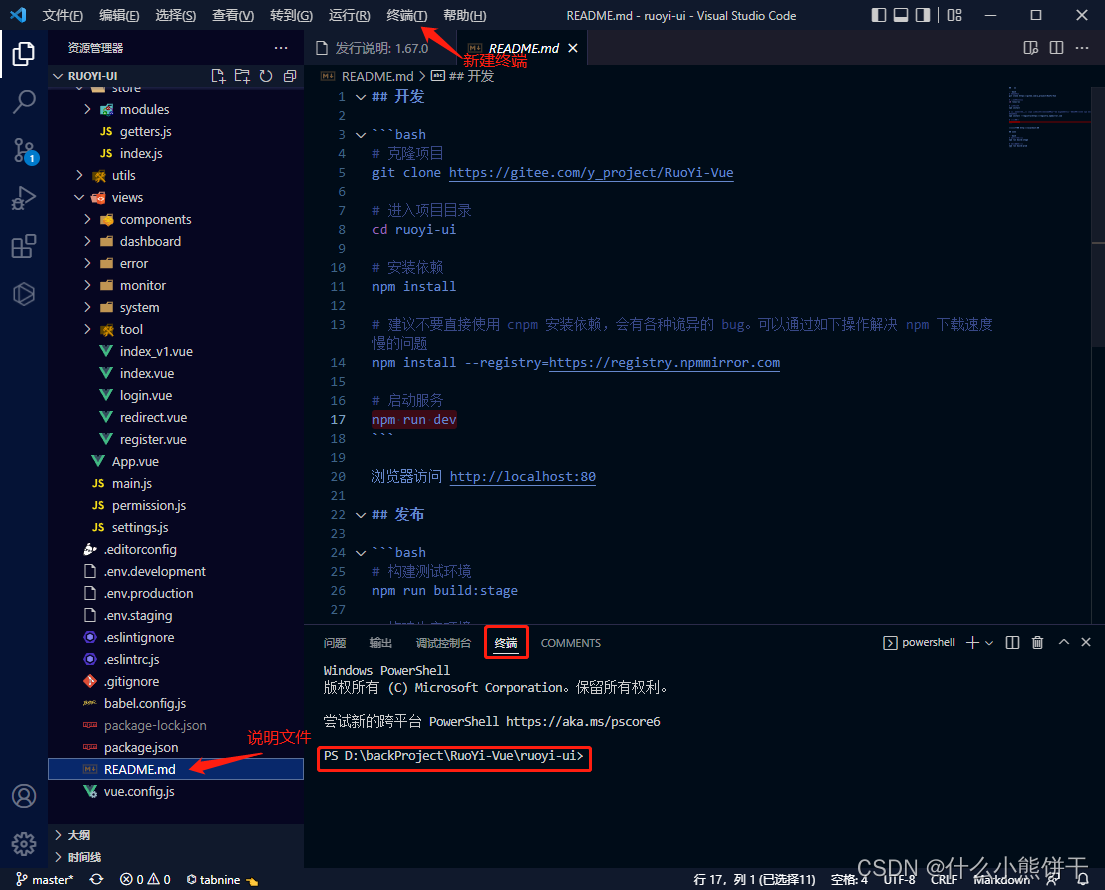Click master* branch in status bar
This screenshot has height=890, width=1105.
point(44,879)
